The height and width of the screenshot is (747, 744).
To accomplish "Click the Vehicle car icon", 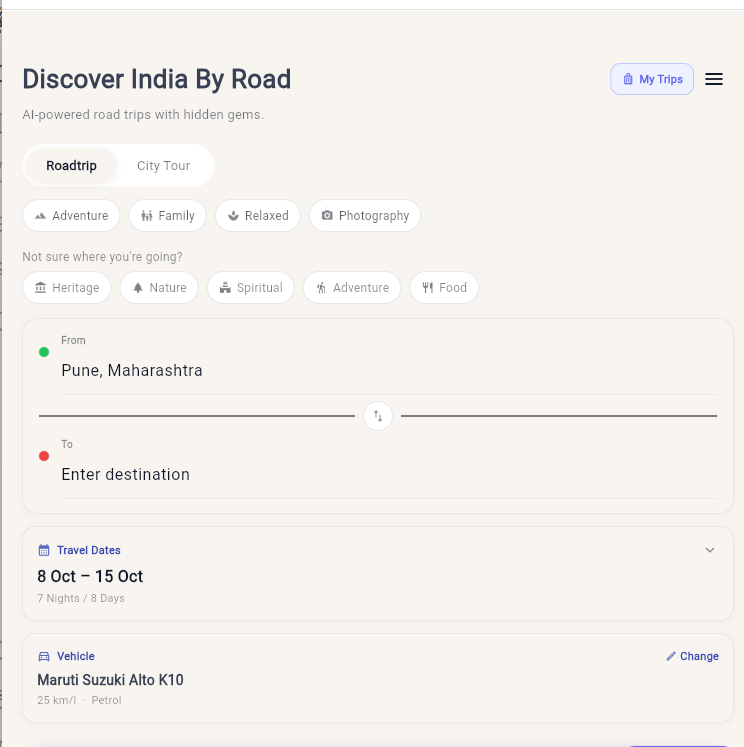I will pyautogui.click(x=44, y=656).
